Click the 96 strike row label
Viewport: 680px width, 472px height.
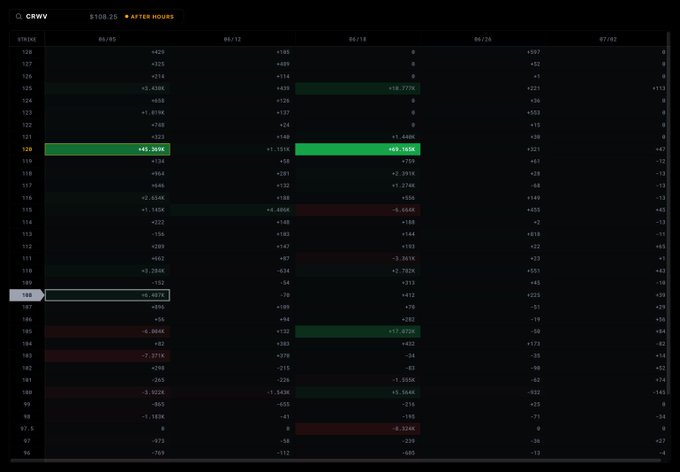(27, 453)
